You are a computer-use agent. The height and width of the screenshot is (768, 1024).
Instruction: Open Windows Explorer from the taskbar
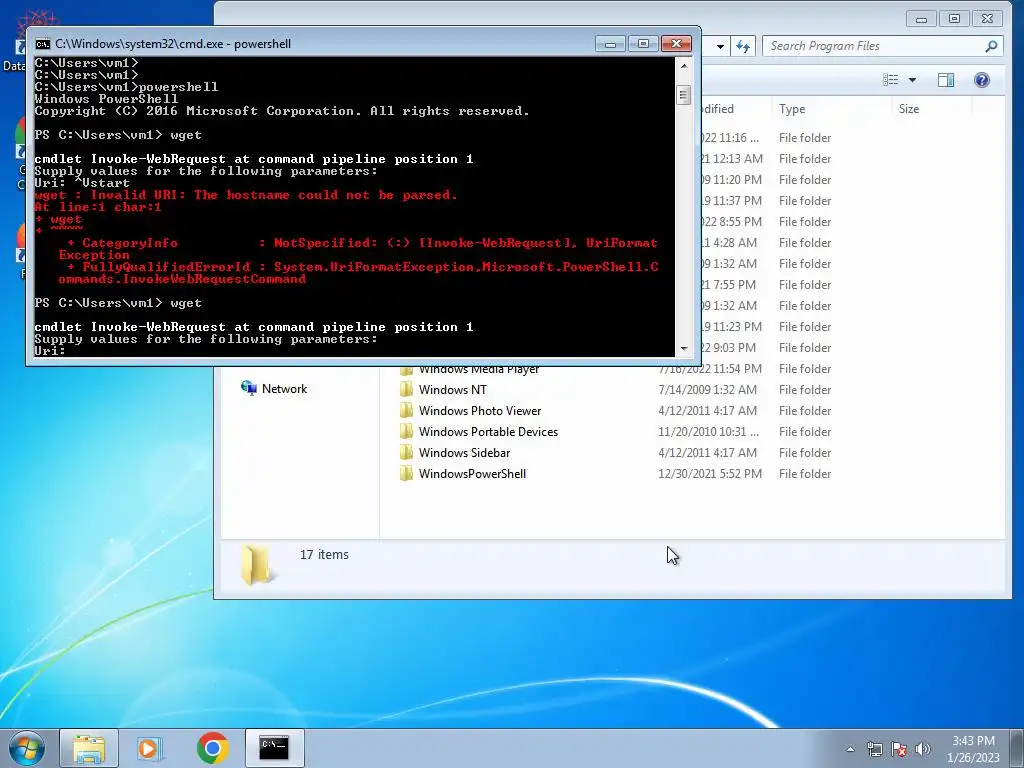tap(89, 748)
